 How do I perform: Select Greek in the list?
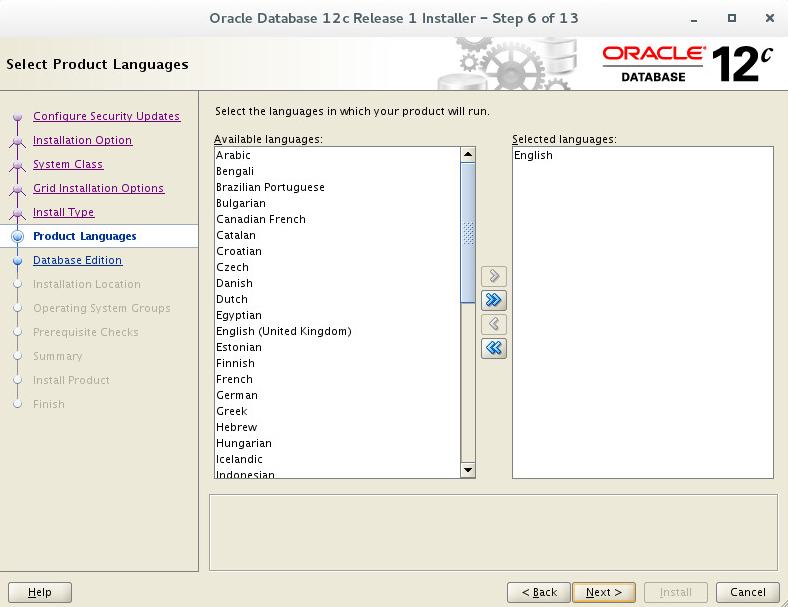click(x=337, y=412)
